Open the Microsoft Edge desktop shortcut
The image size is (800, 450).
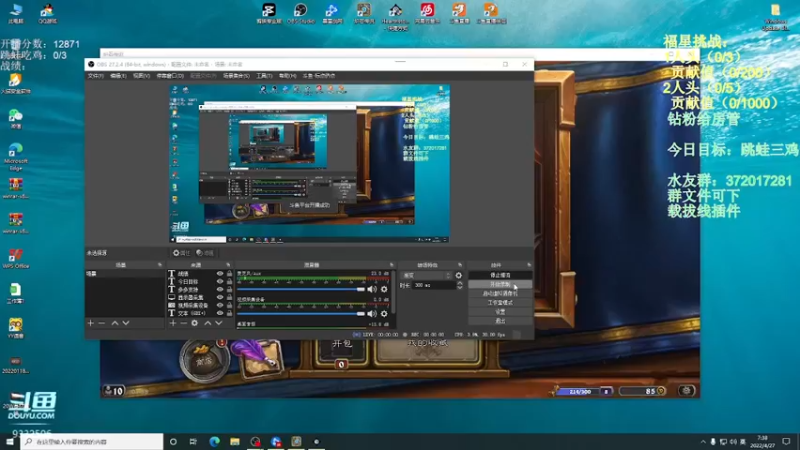point(16,156)
